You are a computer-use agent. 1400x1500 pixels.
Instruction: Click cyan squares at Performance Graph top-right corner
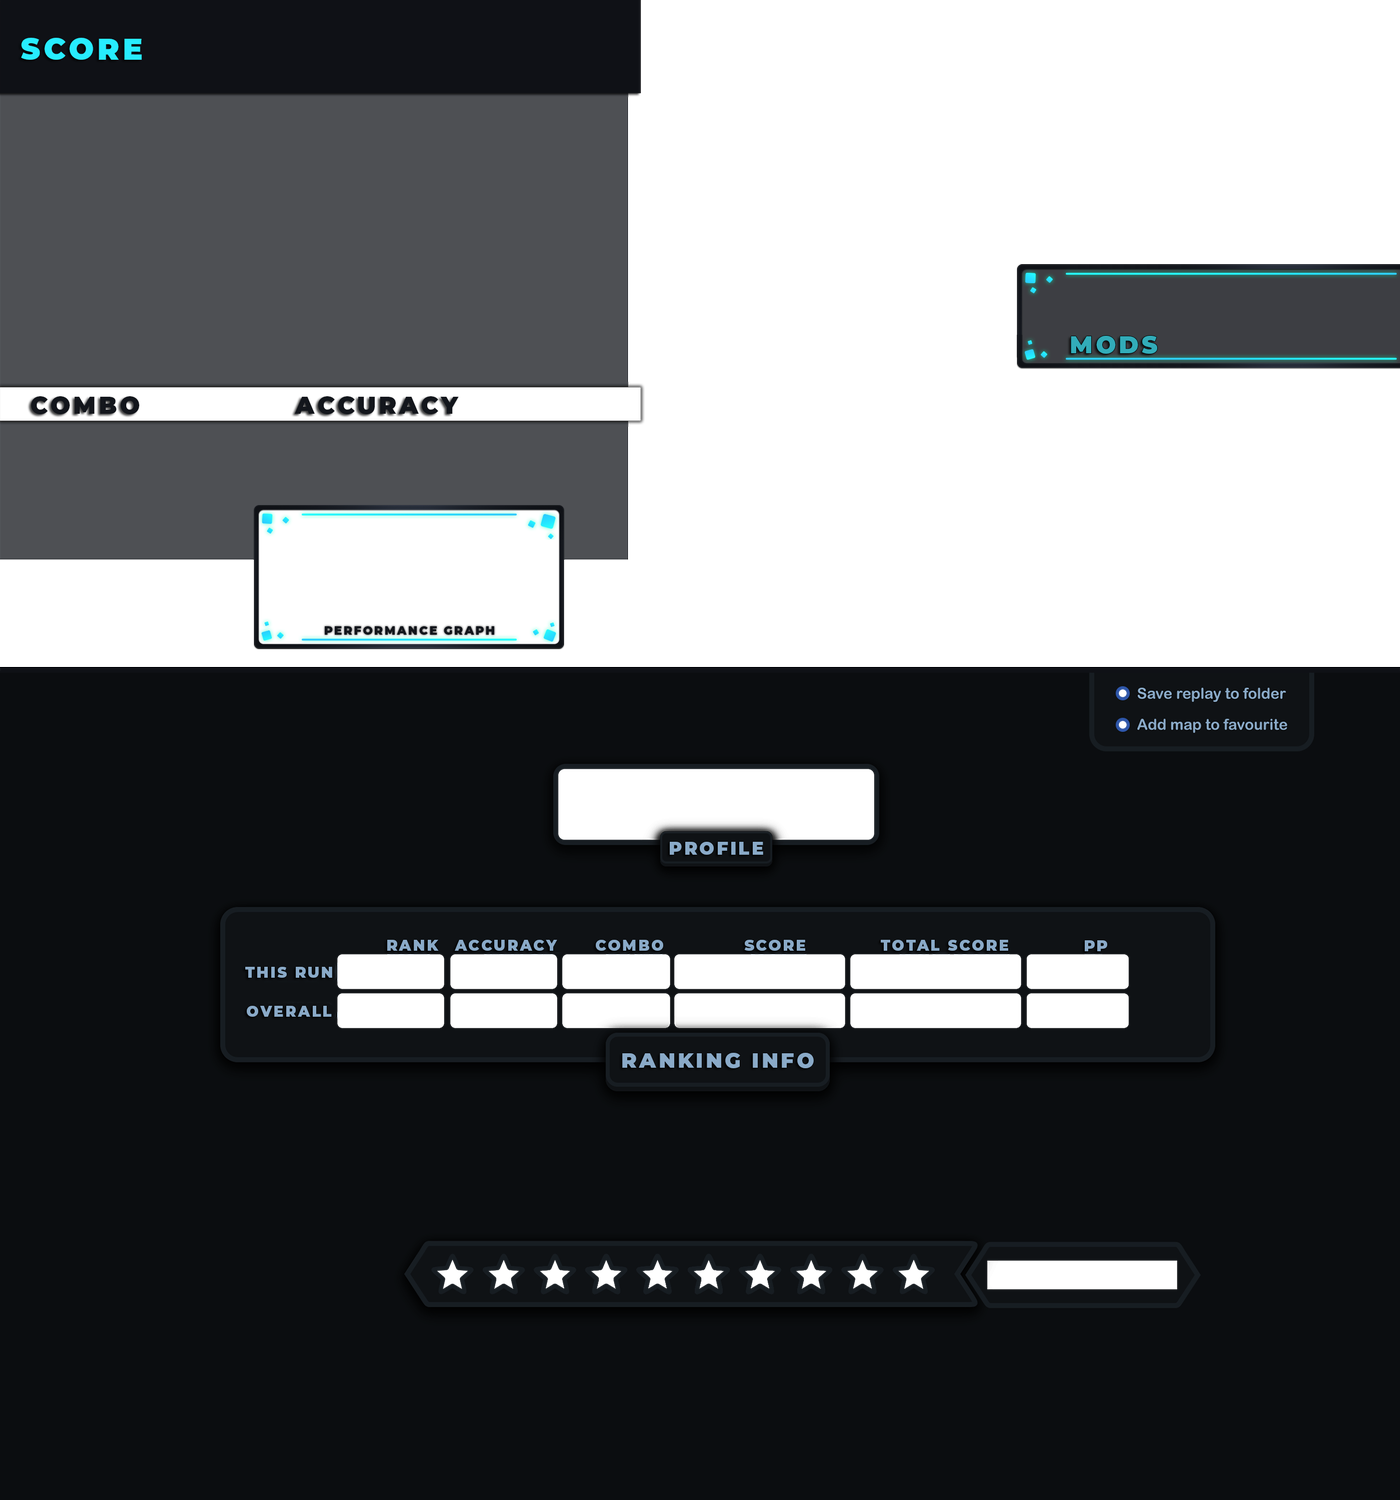click(544, 523)
